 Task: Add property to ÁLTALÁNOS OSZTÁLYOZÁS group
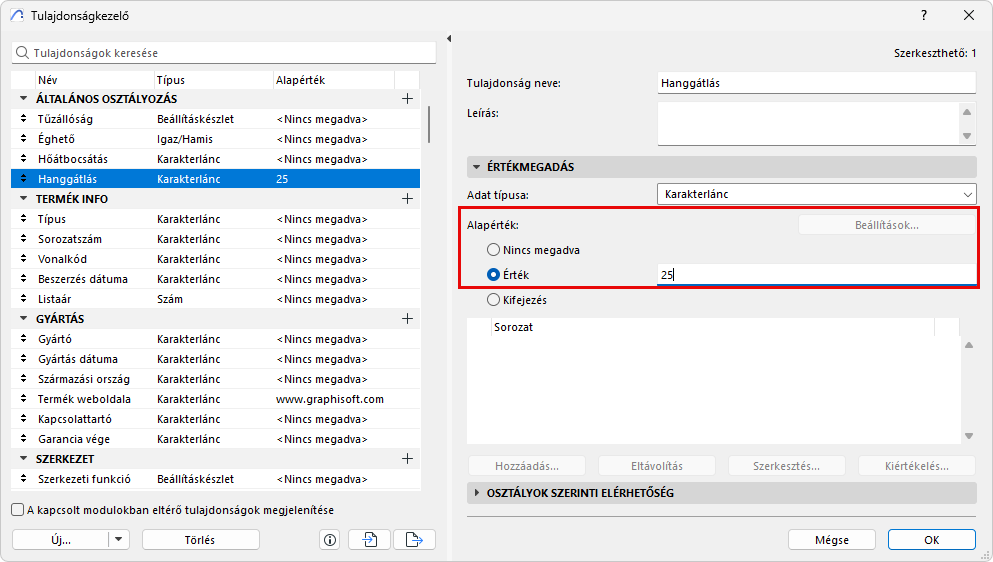[407, 99]
